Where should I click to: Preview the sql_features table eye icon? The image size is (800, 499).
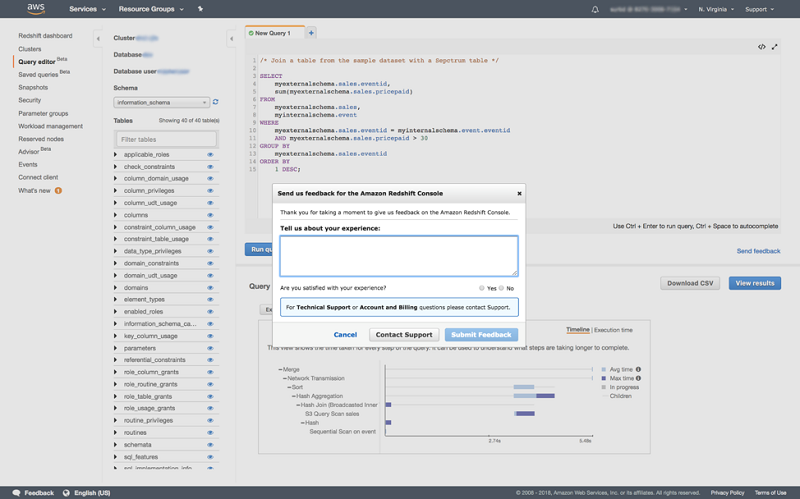pos(210,457)
